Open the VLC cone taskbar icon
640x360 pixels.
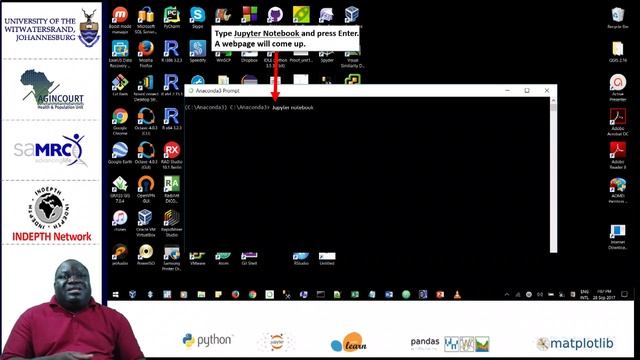tap(457, 294)
